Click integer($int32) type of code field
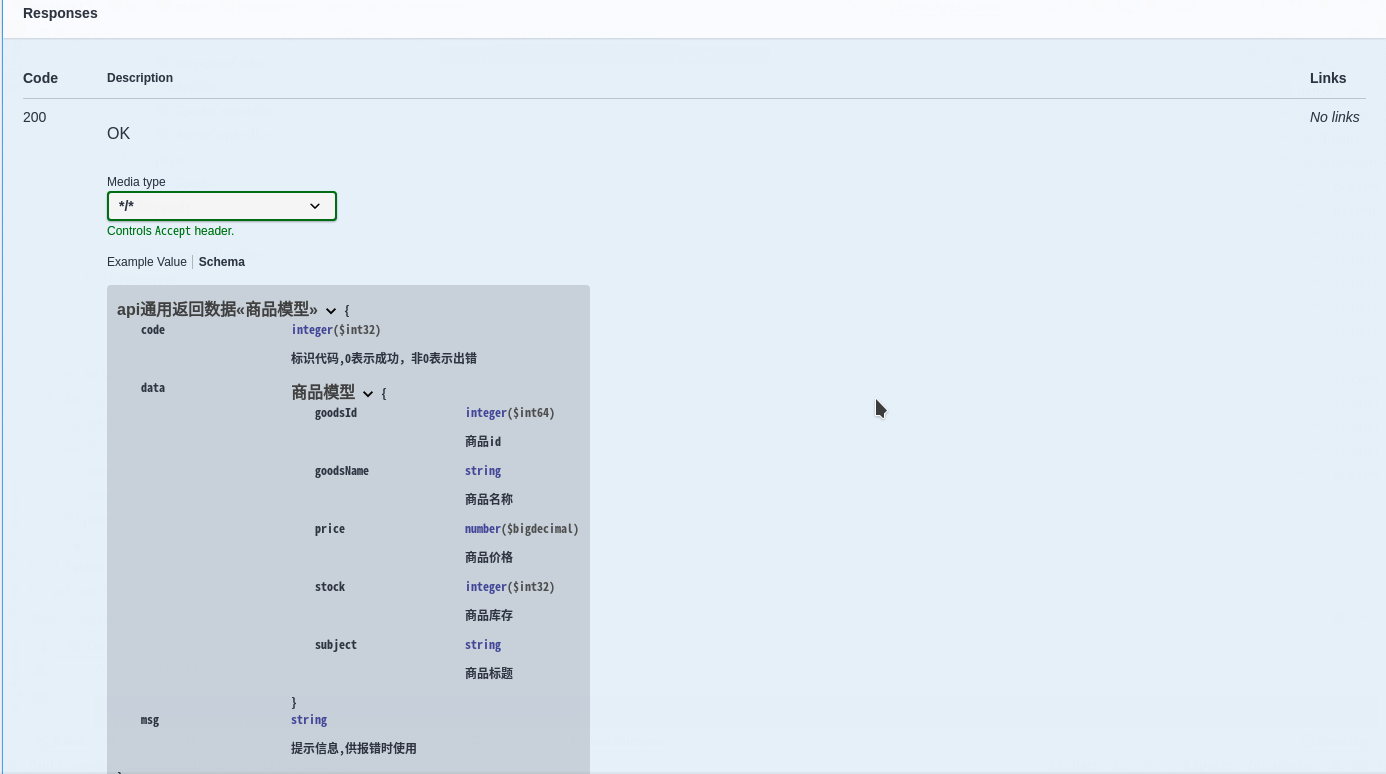This screenshot has height=774, width=1386. tap(333, 329)
